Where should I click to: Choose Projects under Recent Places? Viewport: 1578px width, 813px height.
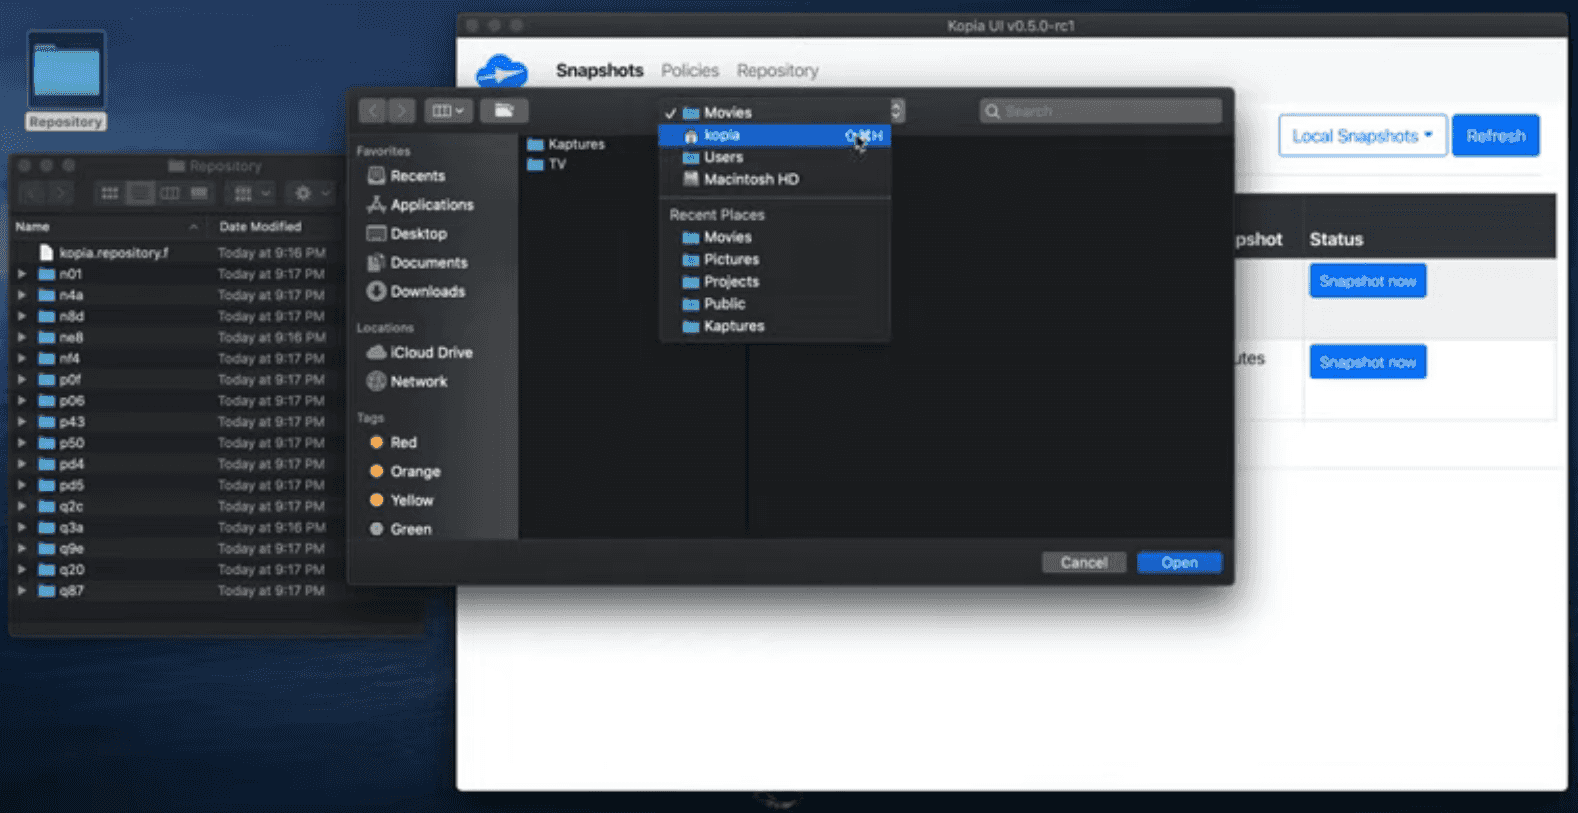coord(774,281)
